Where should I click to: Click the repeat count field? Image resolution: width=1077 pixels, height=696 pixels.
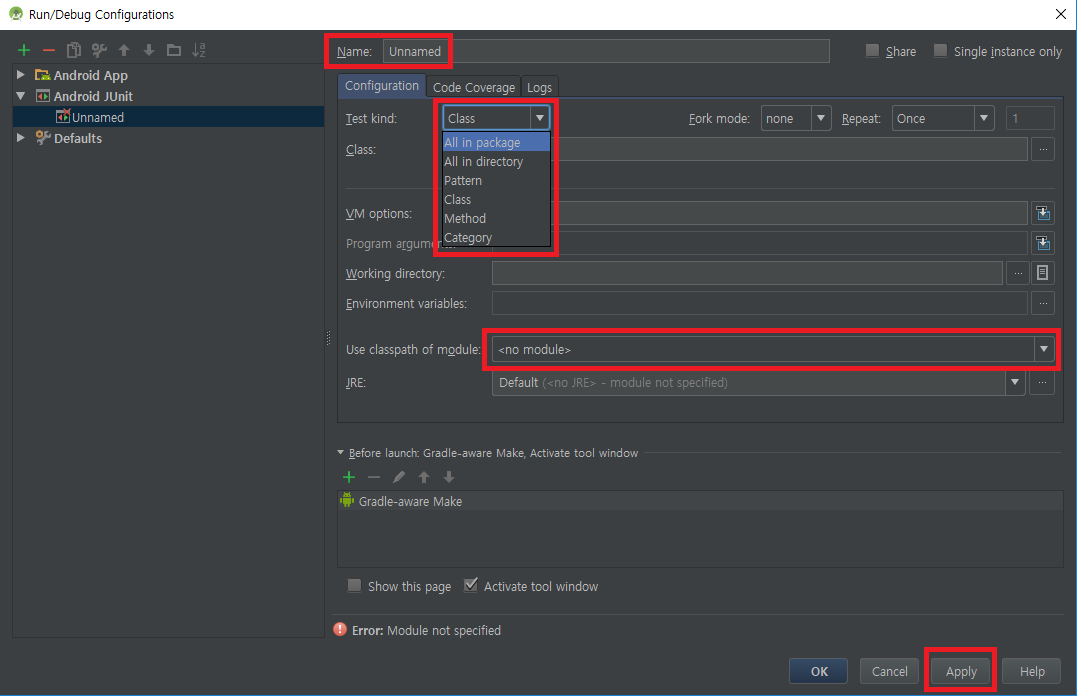coord(1030,118)
